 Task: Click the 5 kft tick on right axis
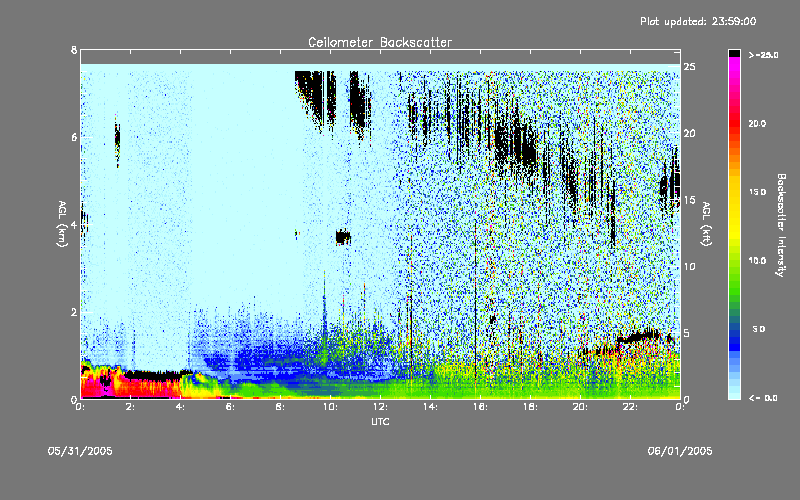[x=687, y=333]
